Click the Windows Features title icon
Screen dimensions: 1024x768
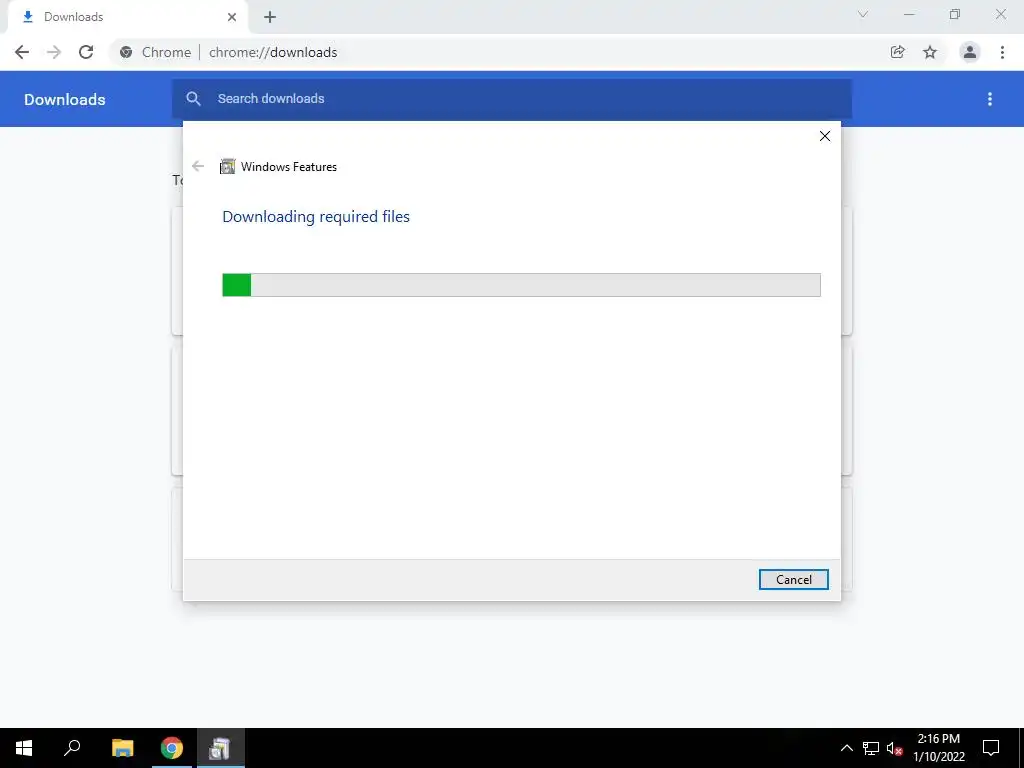click(x=227, y=167)
